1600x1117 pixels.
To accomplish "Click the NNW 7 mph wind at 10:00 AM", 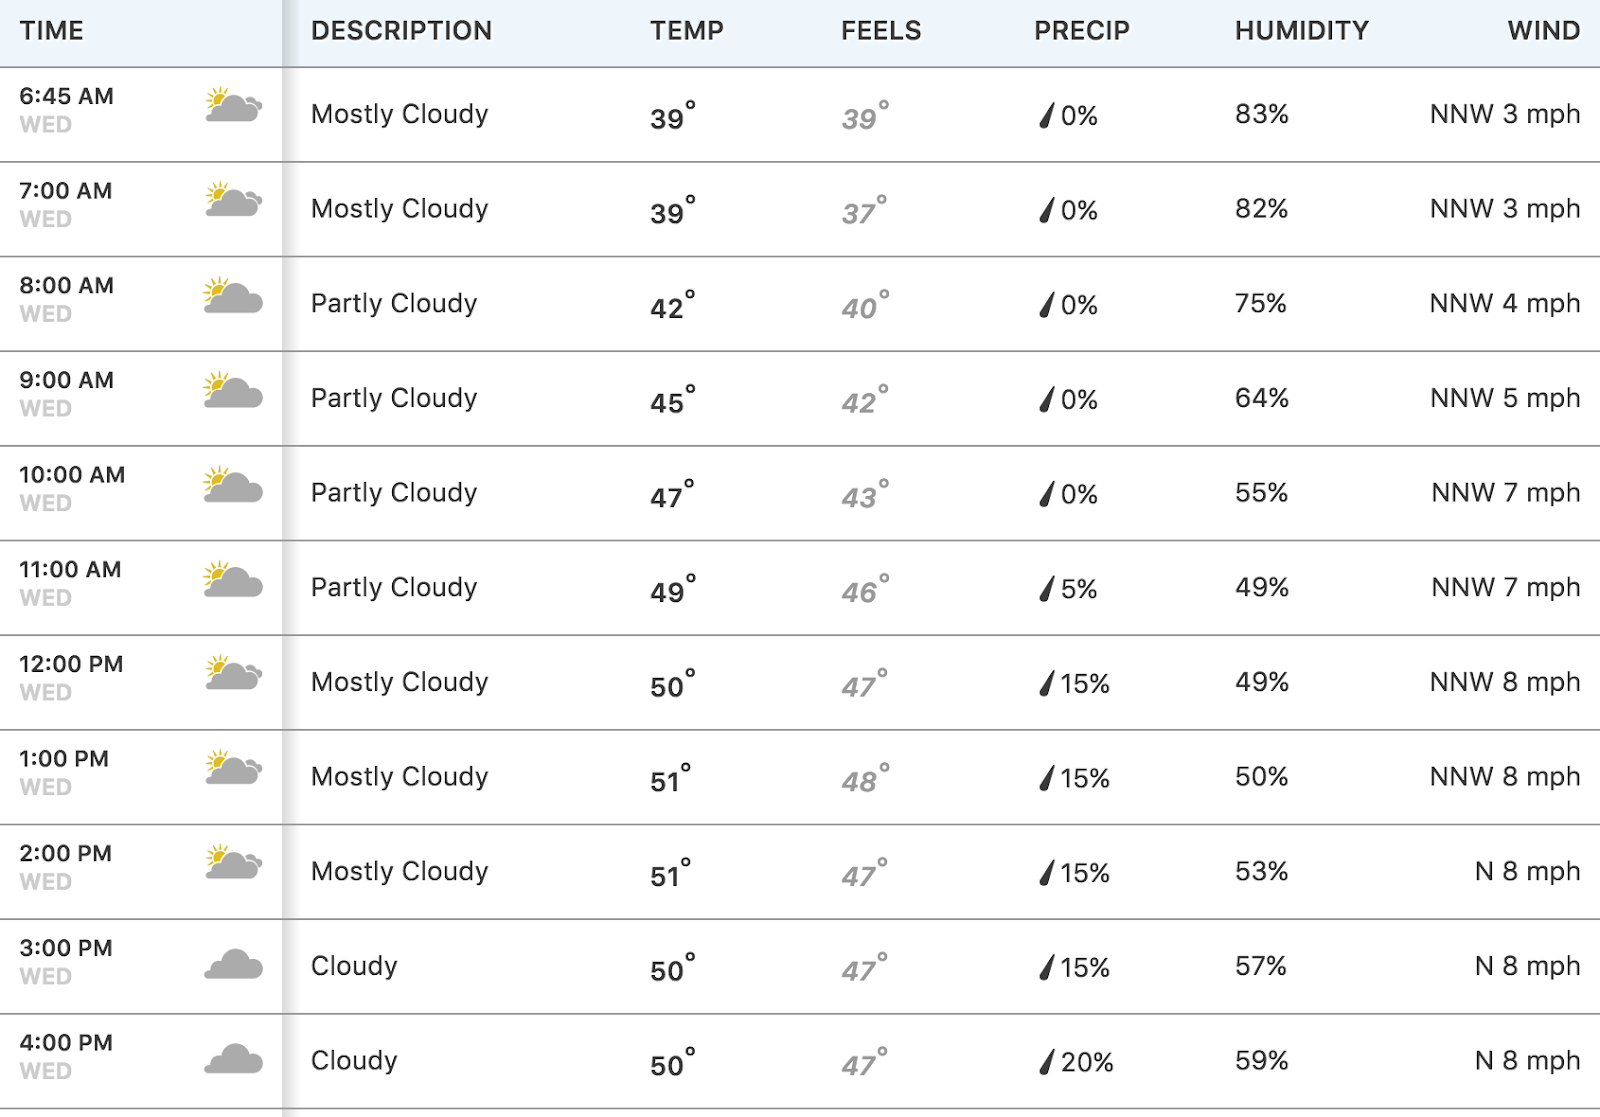I will [x=1505, y=493].
